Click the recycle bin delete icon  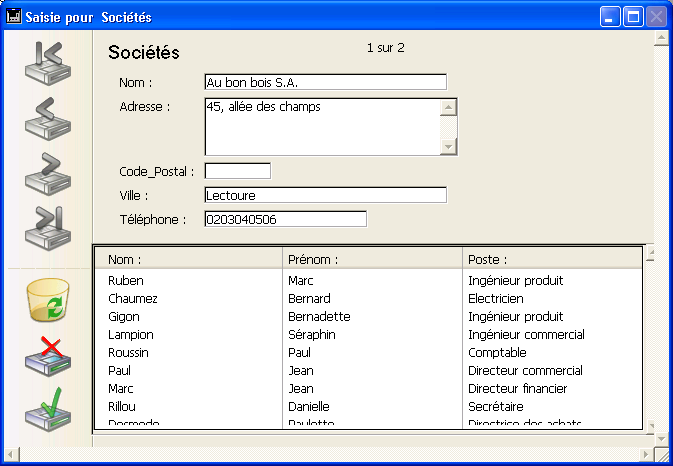[47, 301]
